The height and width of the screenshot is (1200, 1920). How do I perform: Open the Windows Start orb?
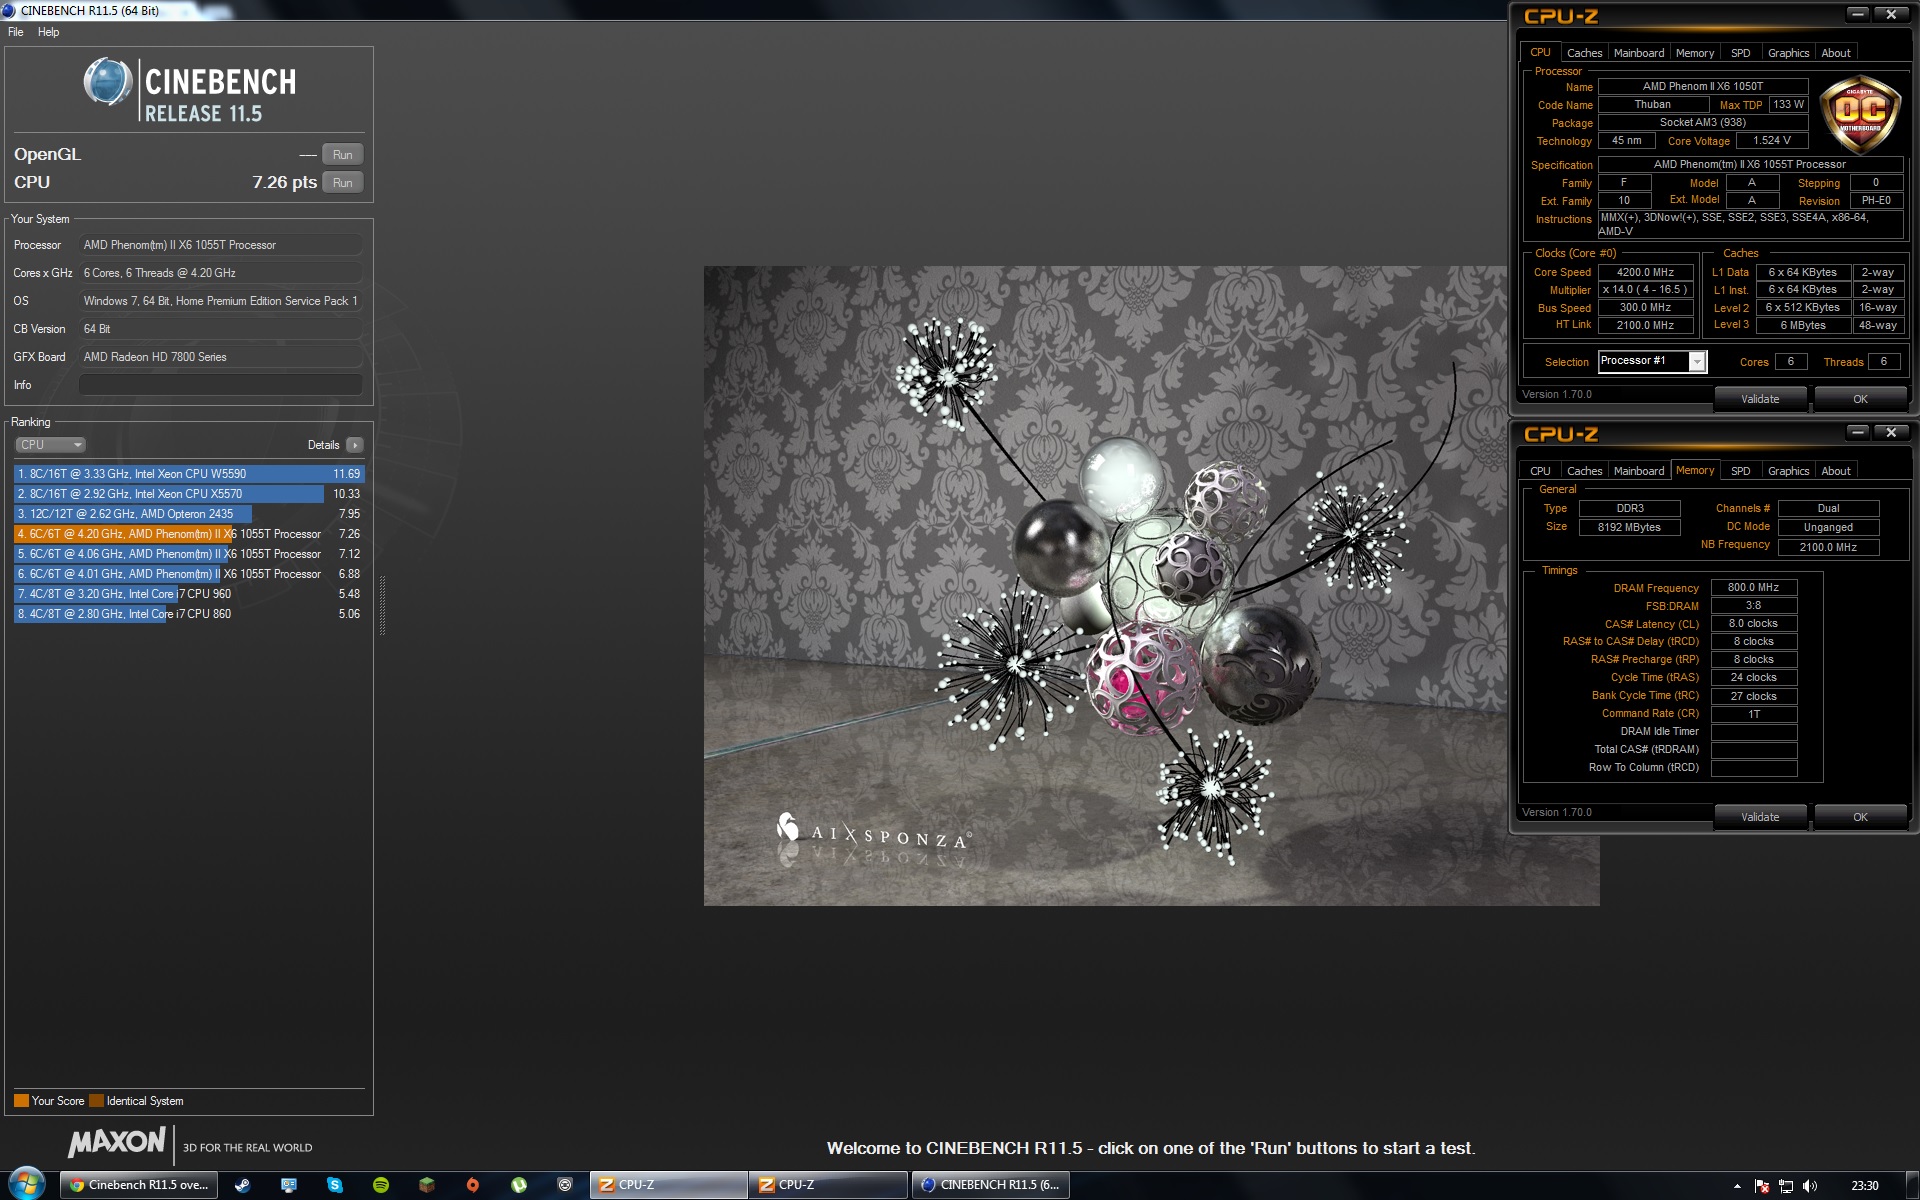point(27,1184)
